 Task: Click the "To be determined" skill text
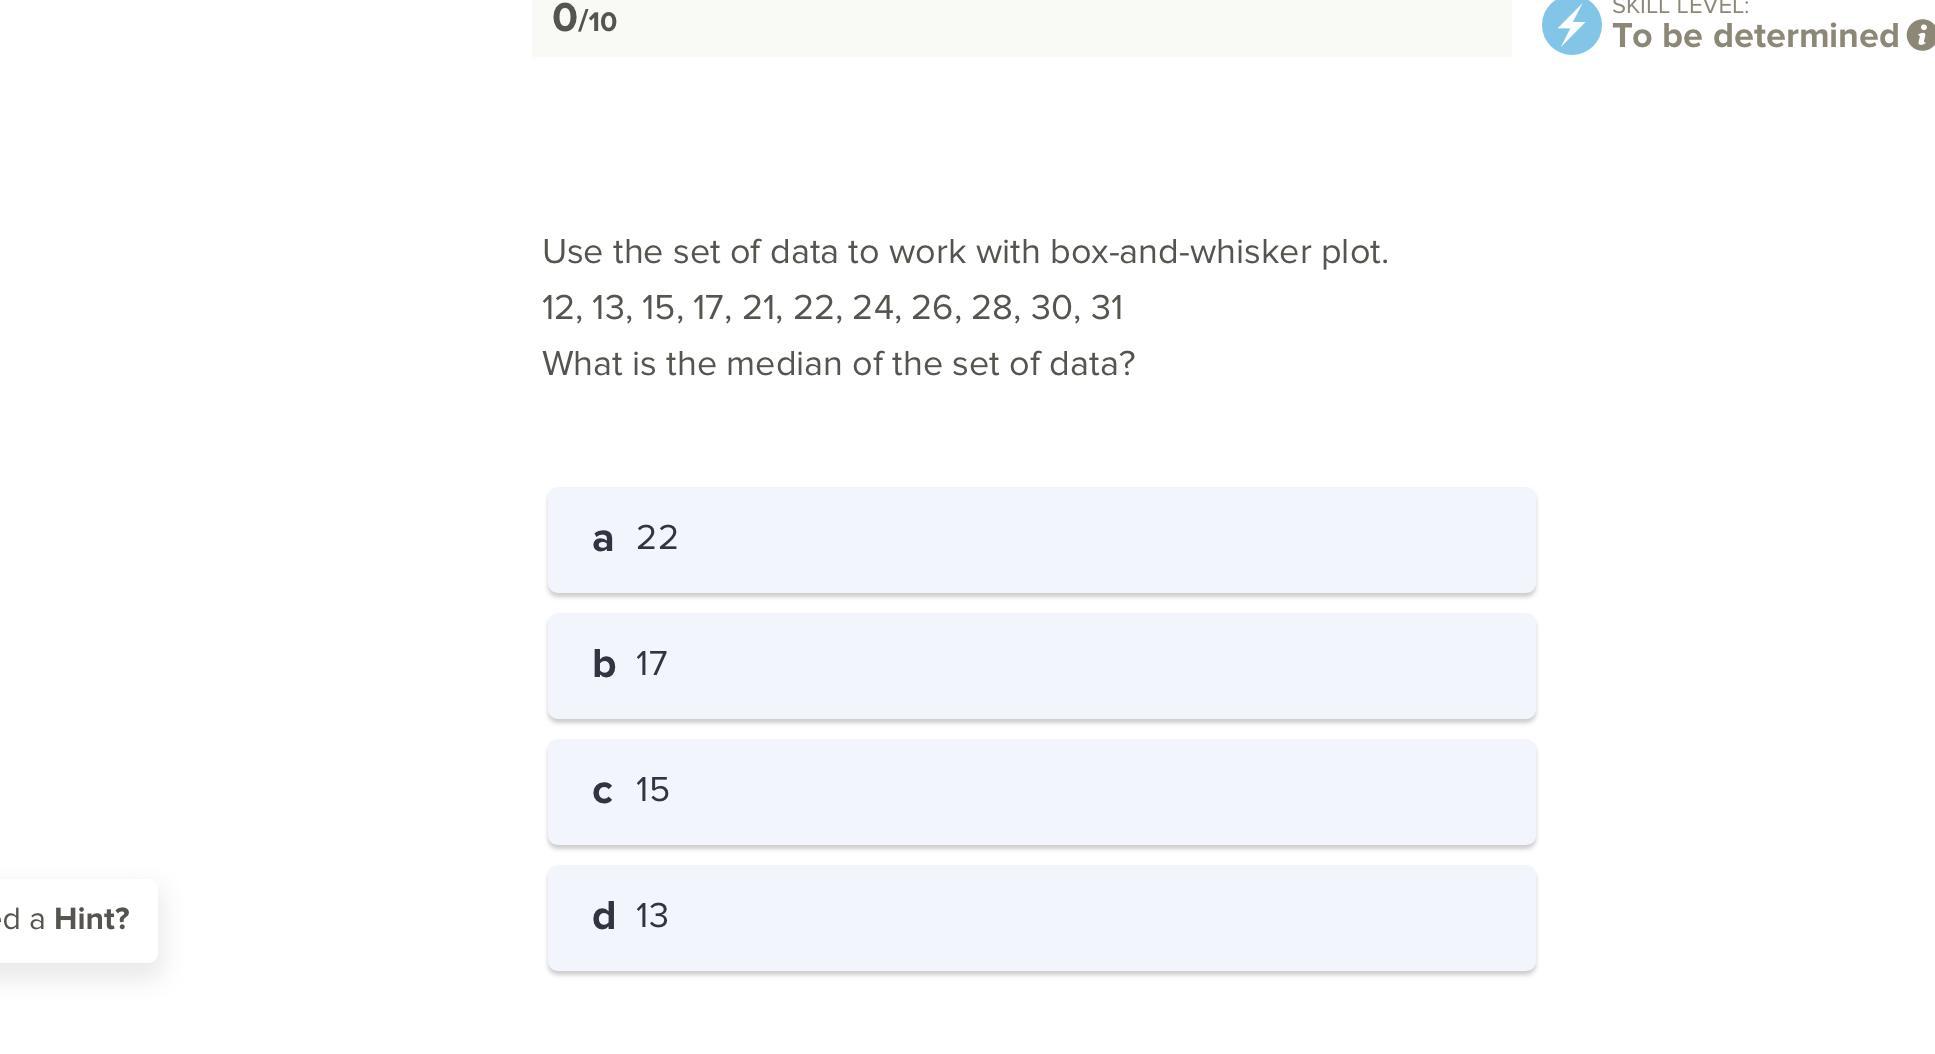(1755, 36)
